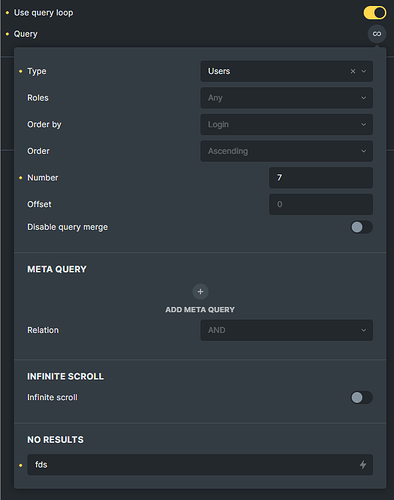Viewport: 394px width, 500px height.
Task: Click the META QUERY heading
Action: tap(57, 269)
